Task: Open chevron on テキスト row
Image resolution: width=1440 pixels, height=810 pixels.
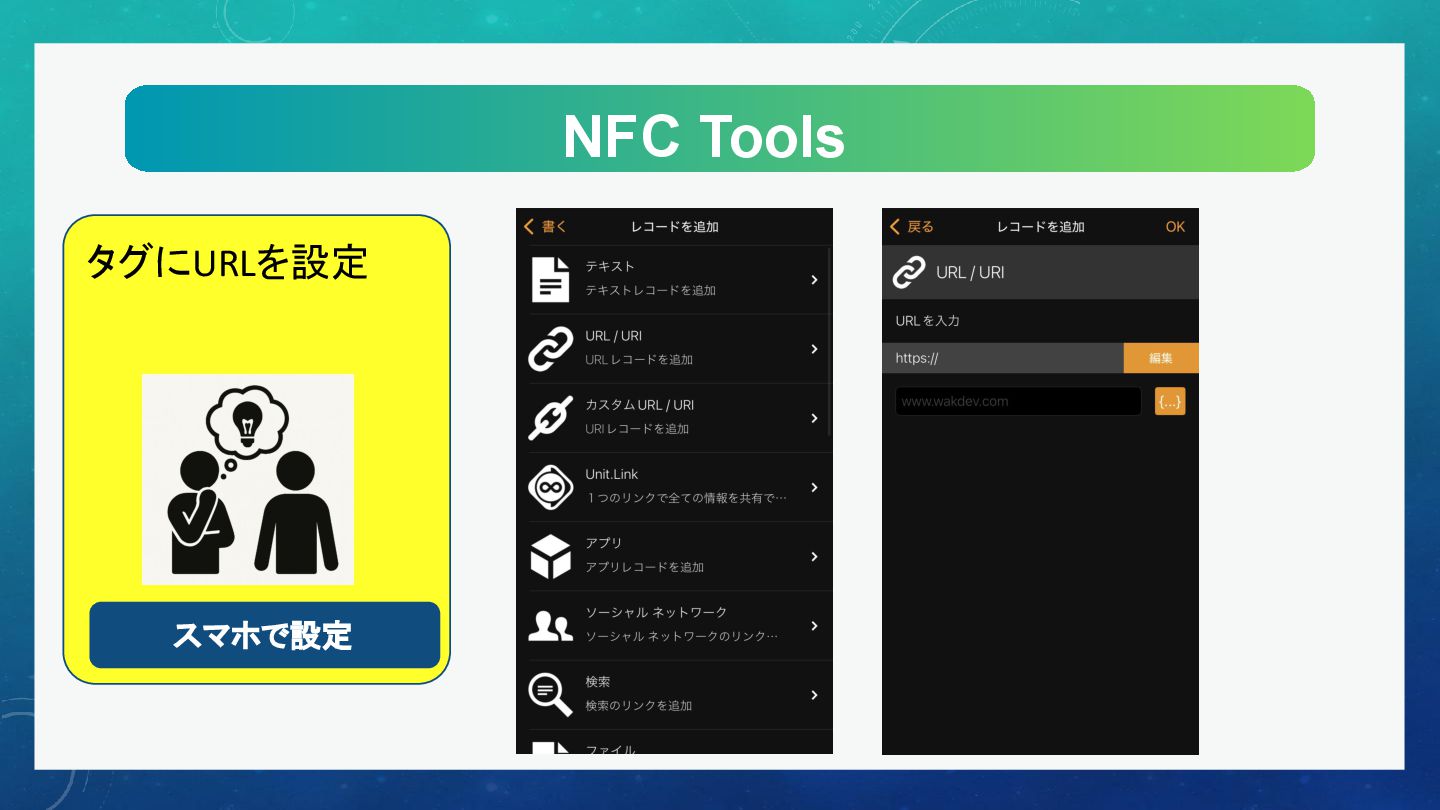Action: (x=815, y=280)
